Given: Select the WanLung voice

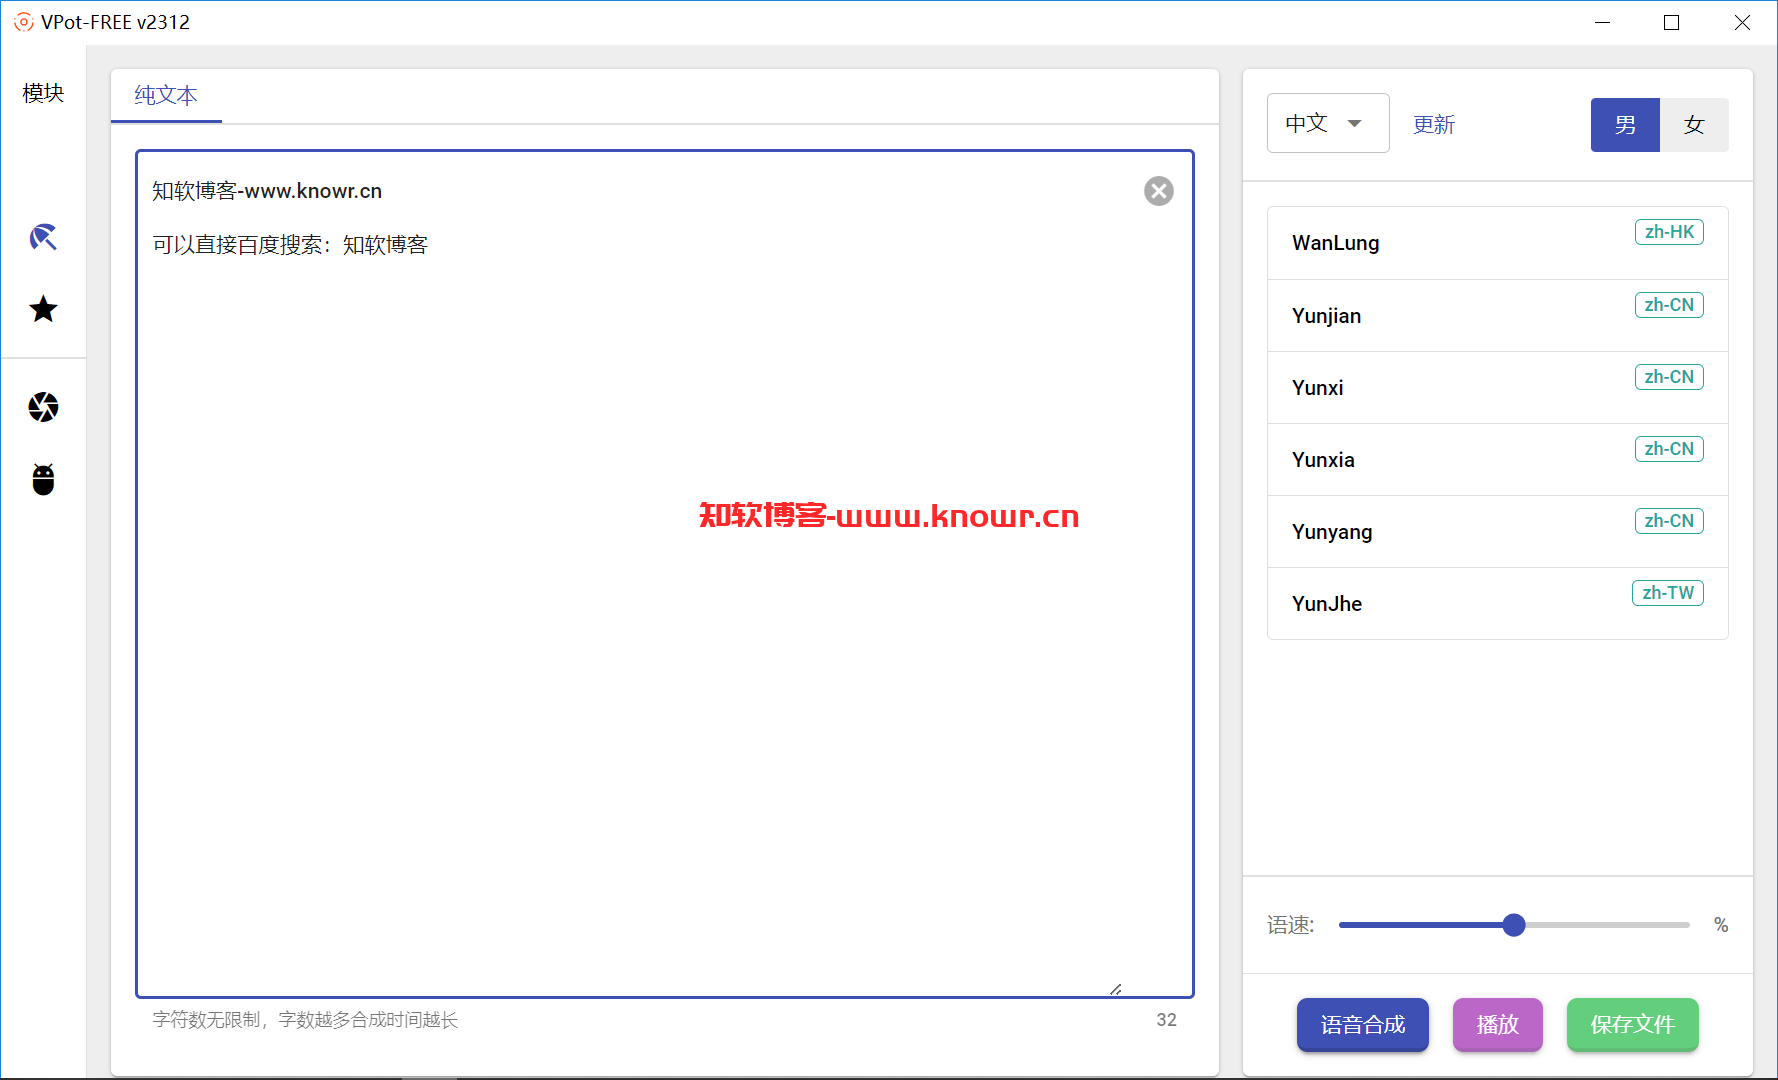Looking at the screenshot, I should pyautogui.click(x=1498, y=243).
